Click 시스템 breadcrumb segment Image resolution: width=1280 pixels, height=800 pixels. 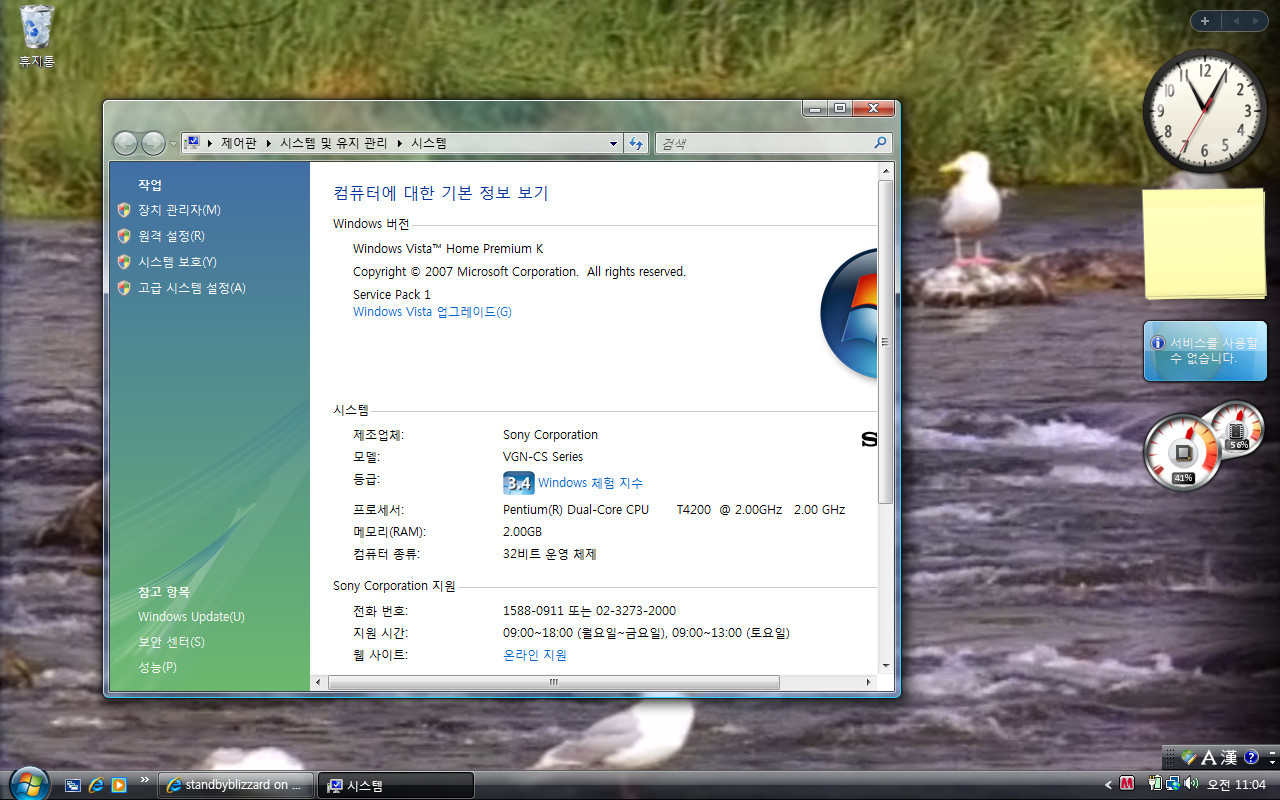coord(429,143)
